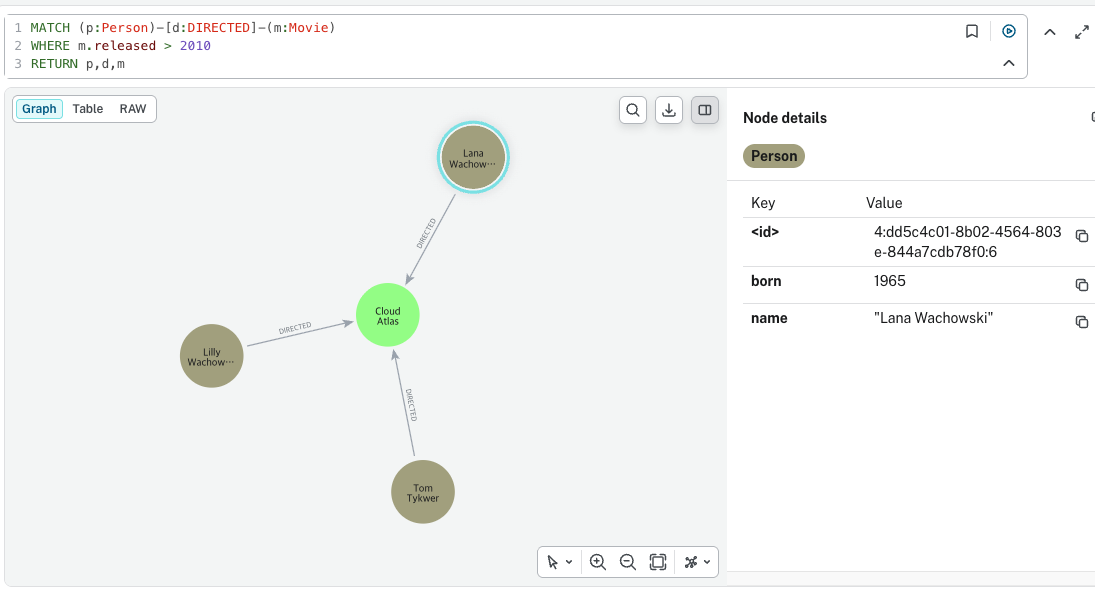Collapse the query editor with inner chevron
The height and width of the screenshot is (591, 1095).
coord(1008,64)
